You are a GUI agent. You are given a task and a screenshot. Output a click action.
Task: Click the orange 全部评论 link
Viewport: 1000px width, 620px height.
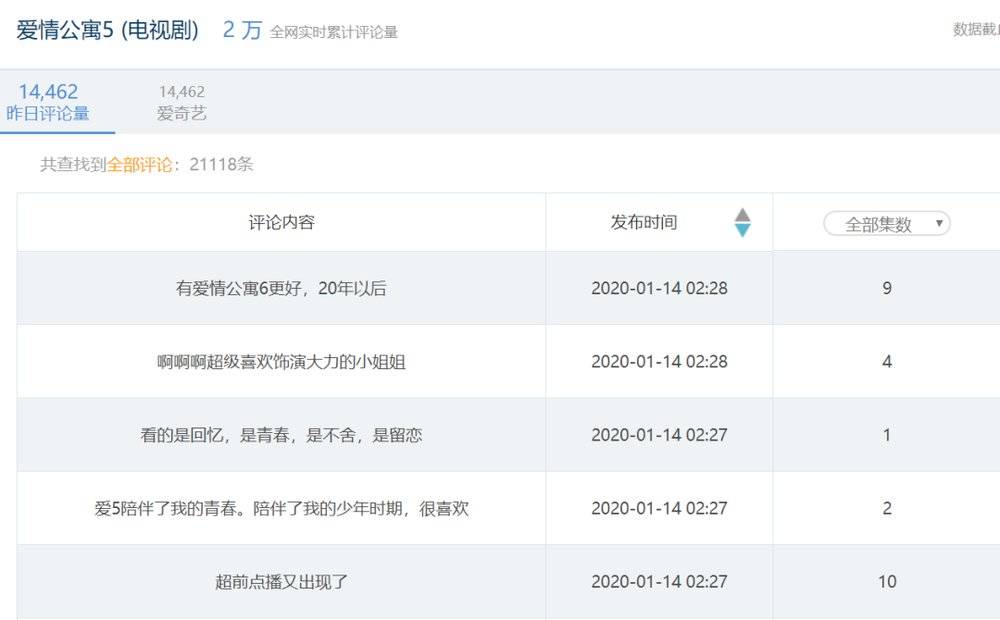coord(139,165)
